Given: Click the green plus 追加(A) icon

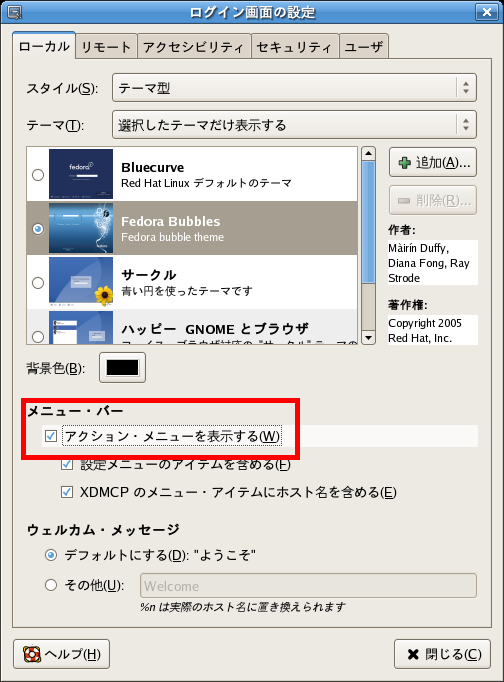Looking at the screenshot, I should point(404,163).
